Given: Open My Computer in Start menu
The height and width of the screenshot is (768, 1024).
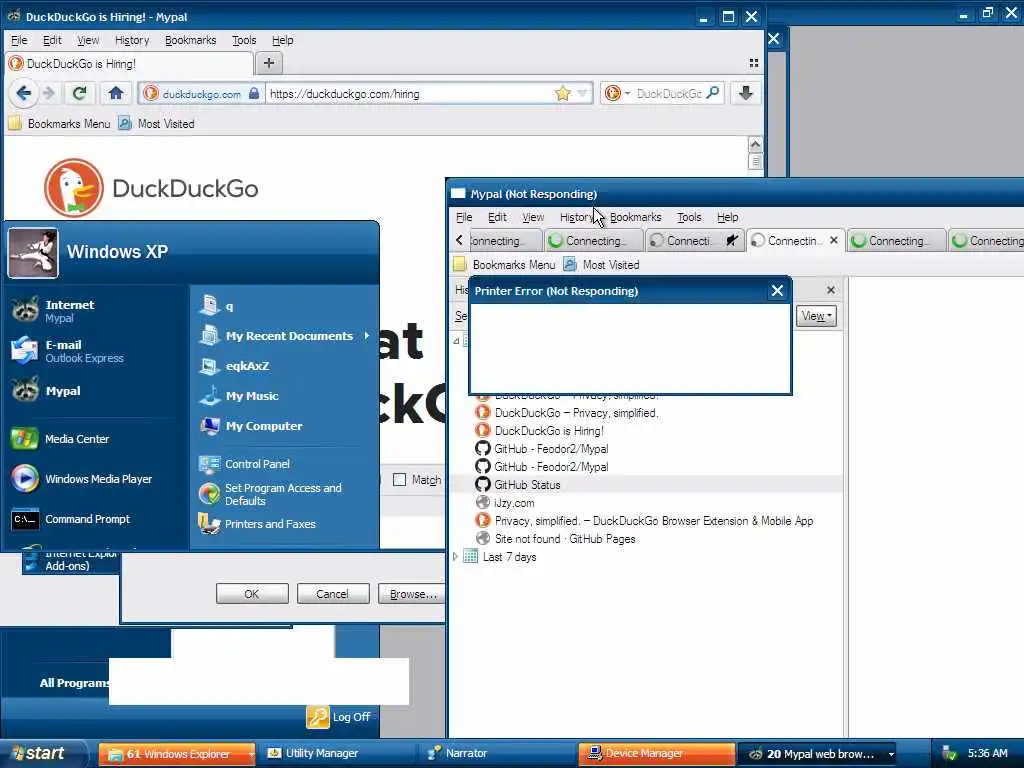Looking at the screenshot, I should (x=263, y=426).
